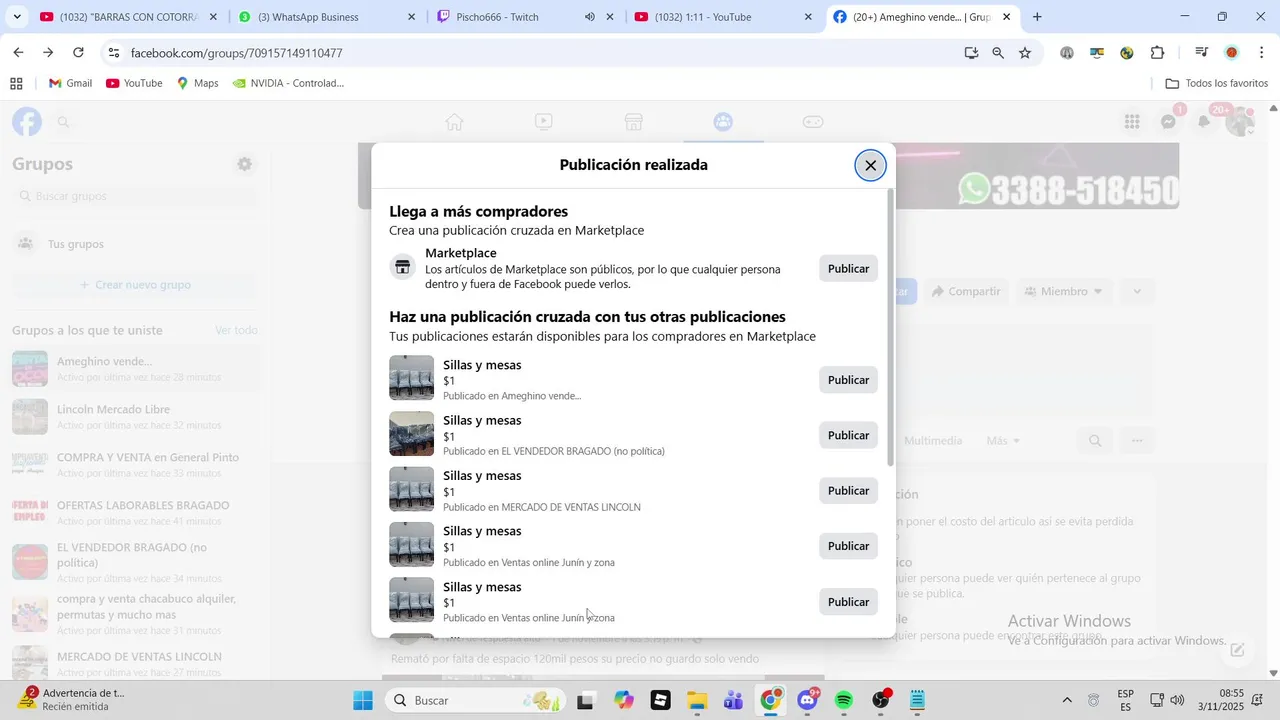The image size is (1280, 720).
Task: Publish the listing to Marketplace
Action: pos(848,269)
